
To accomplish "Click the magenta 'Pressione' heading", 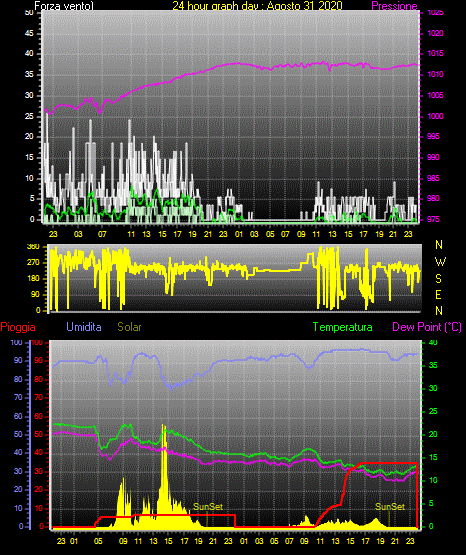I will click(394, 6).
